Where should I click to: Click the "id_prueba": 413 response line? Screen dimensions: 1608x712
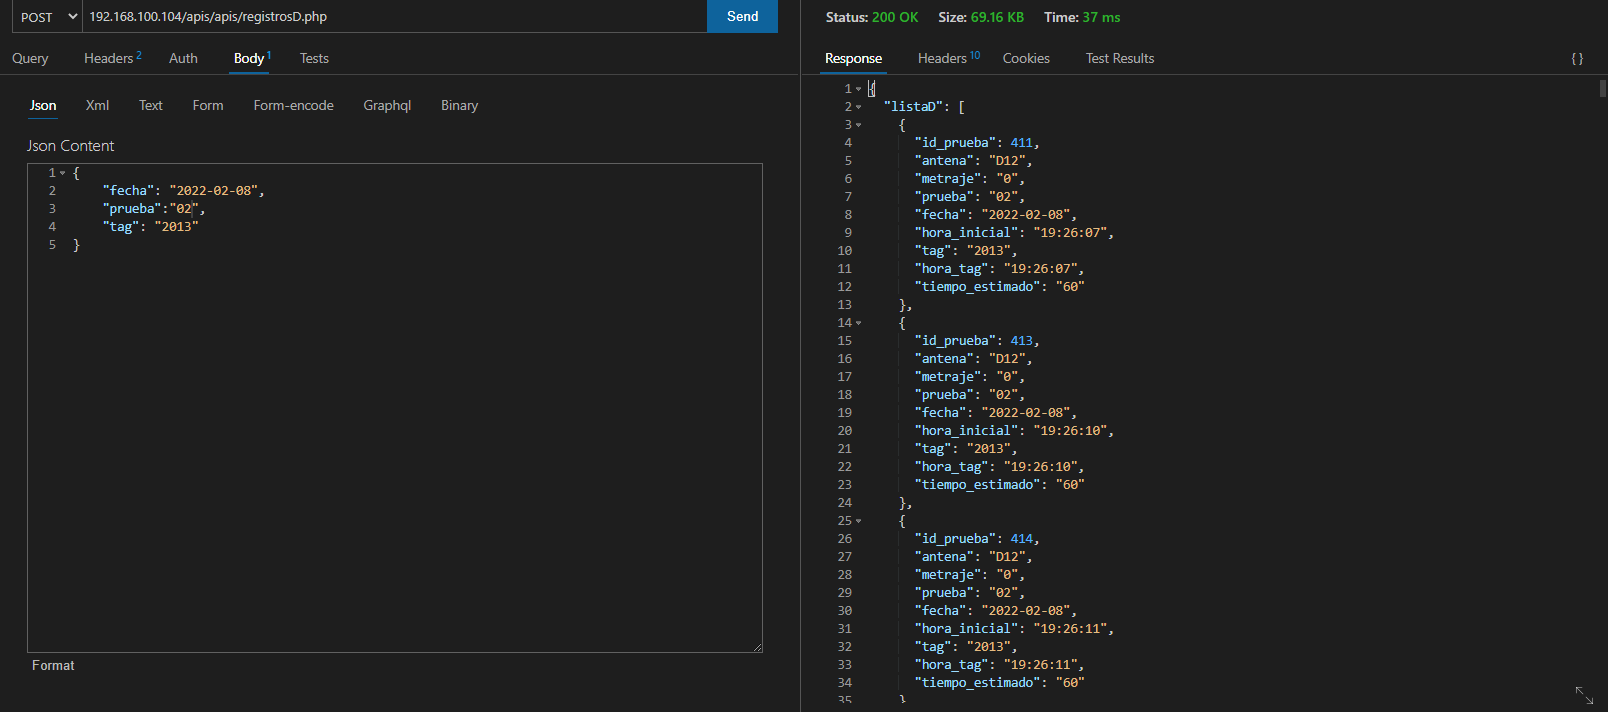pyautogui.click(x=977, y=341)
